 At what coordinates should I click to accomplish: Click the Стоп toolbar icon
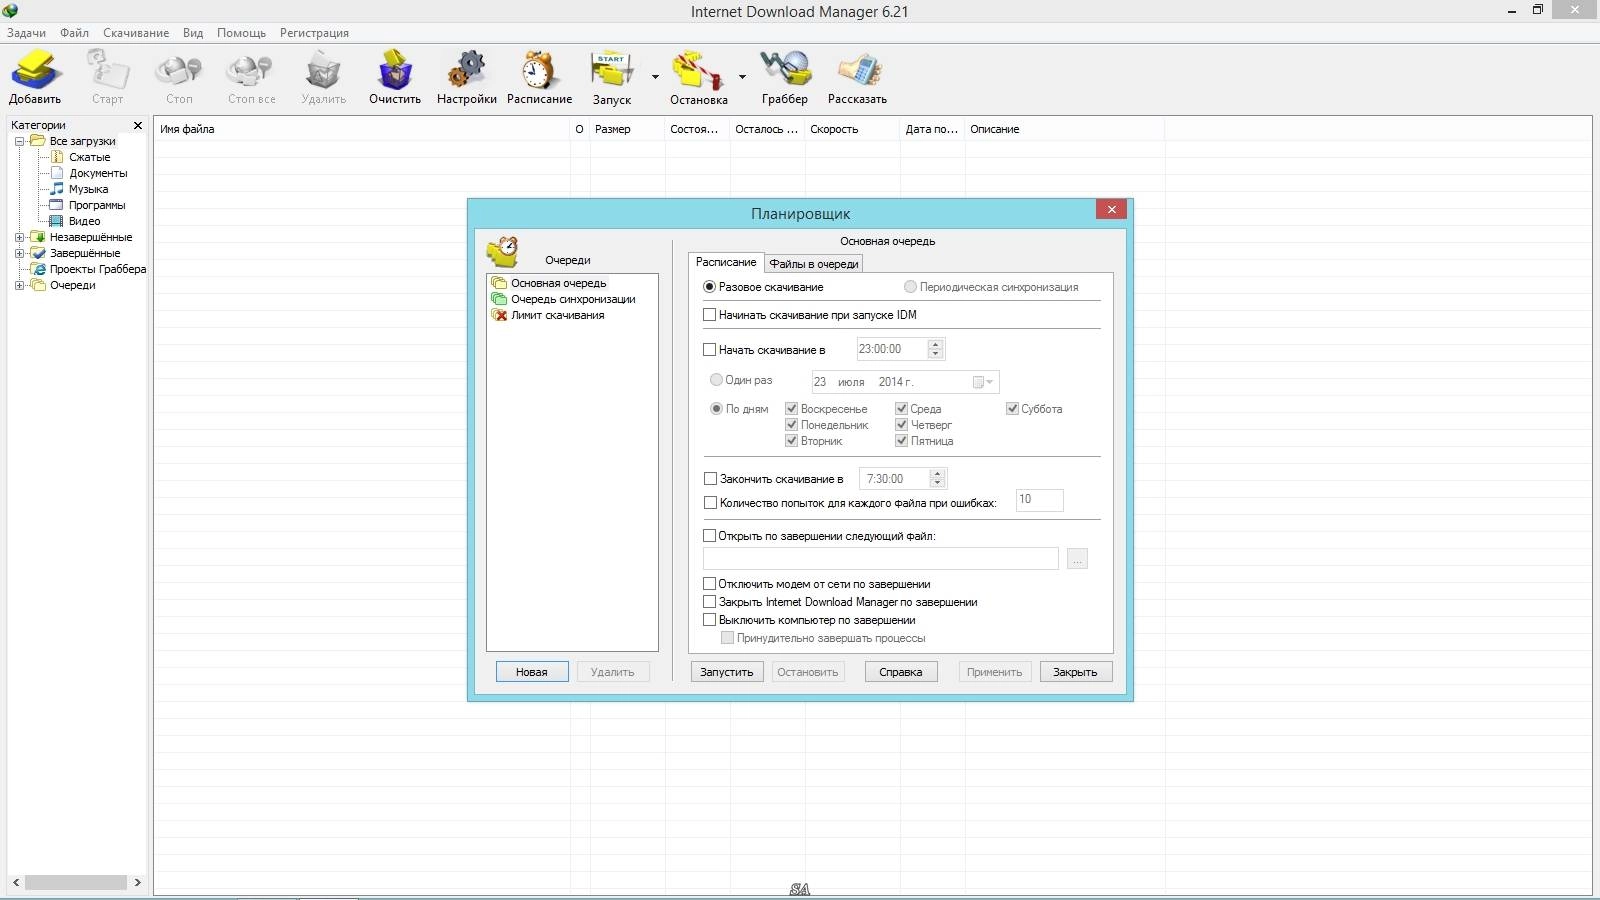tap(179, 70)
